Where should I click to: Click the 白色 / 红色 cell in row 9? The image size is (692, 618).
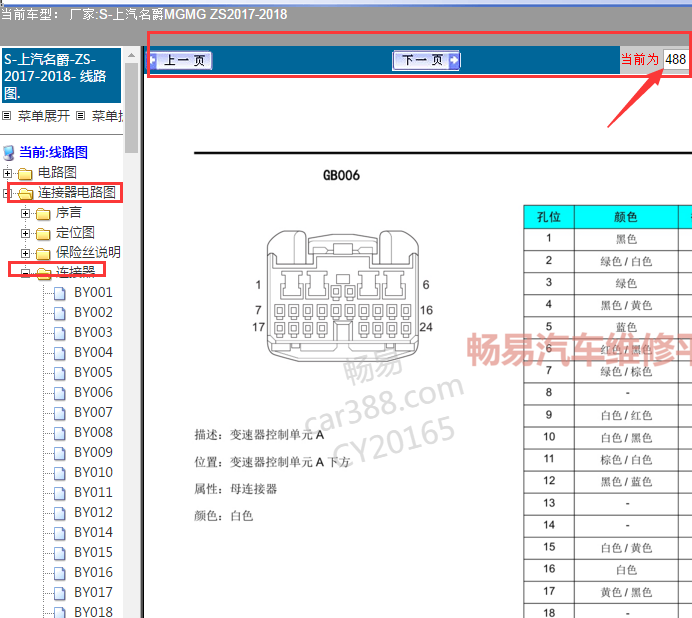pyautogui.click(x=626, y=416)
